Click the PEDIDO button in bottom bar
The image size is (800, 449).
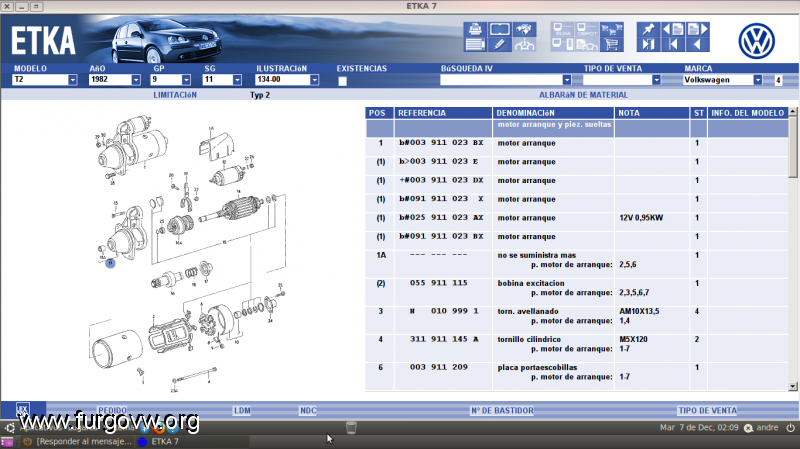pyautogui.click(x=112, y=410)
